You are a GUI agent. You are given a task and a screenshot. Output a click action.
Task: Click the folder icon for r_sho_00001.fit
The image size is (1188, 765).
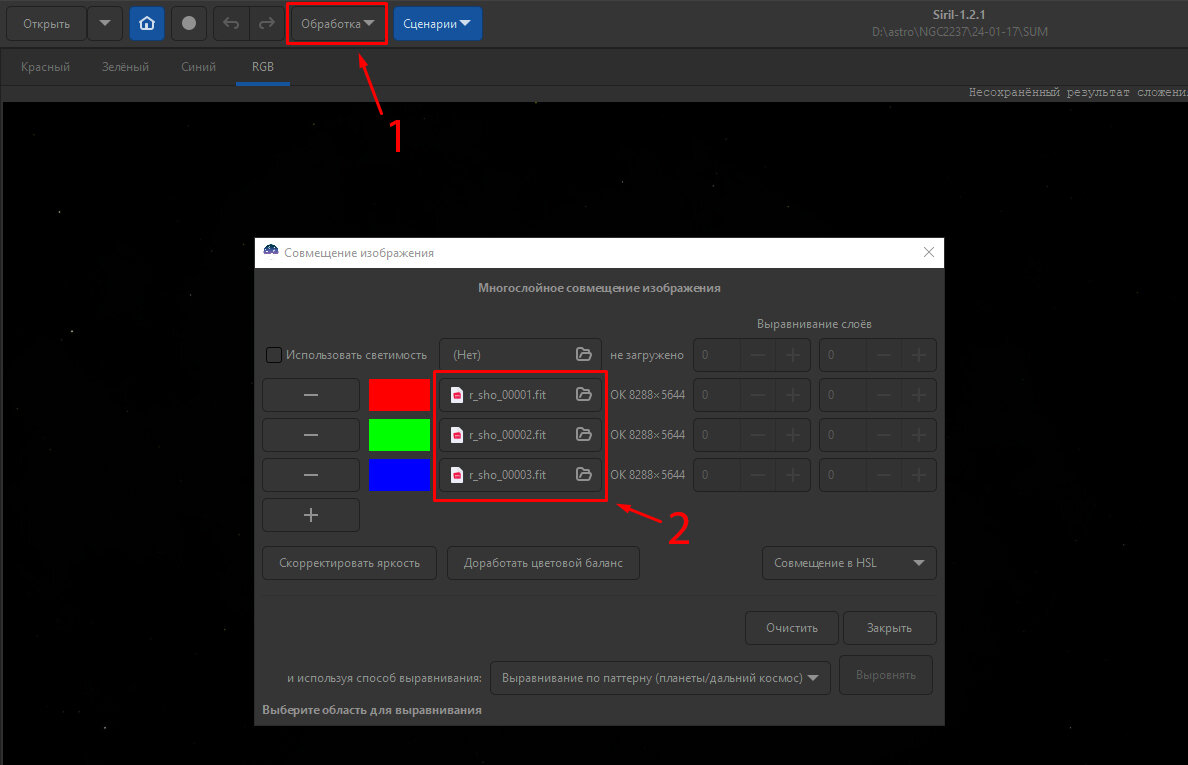click(x=583, y=395)
